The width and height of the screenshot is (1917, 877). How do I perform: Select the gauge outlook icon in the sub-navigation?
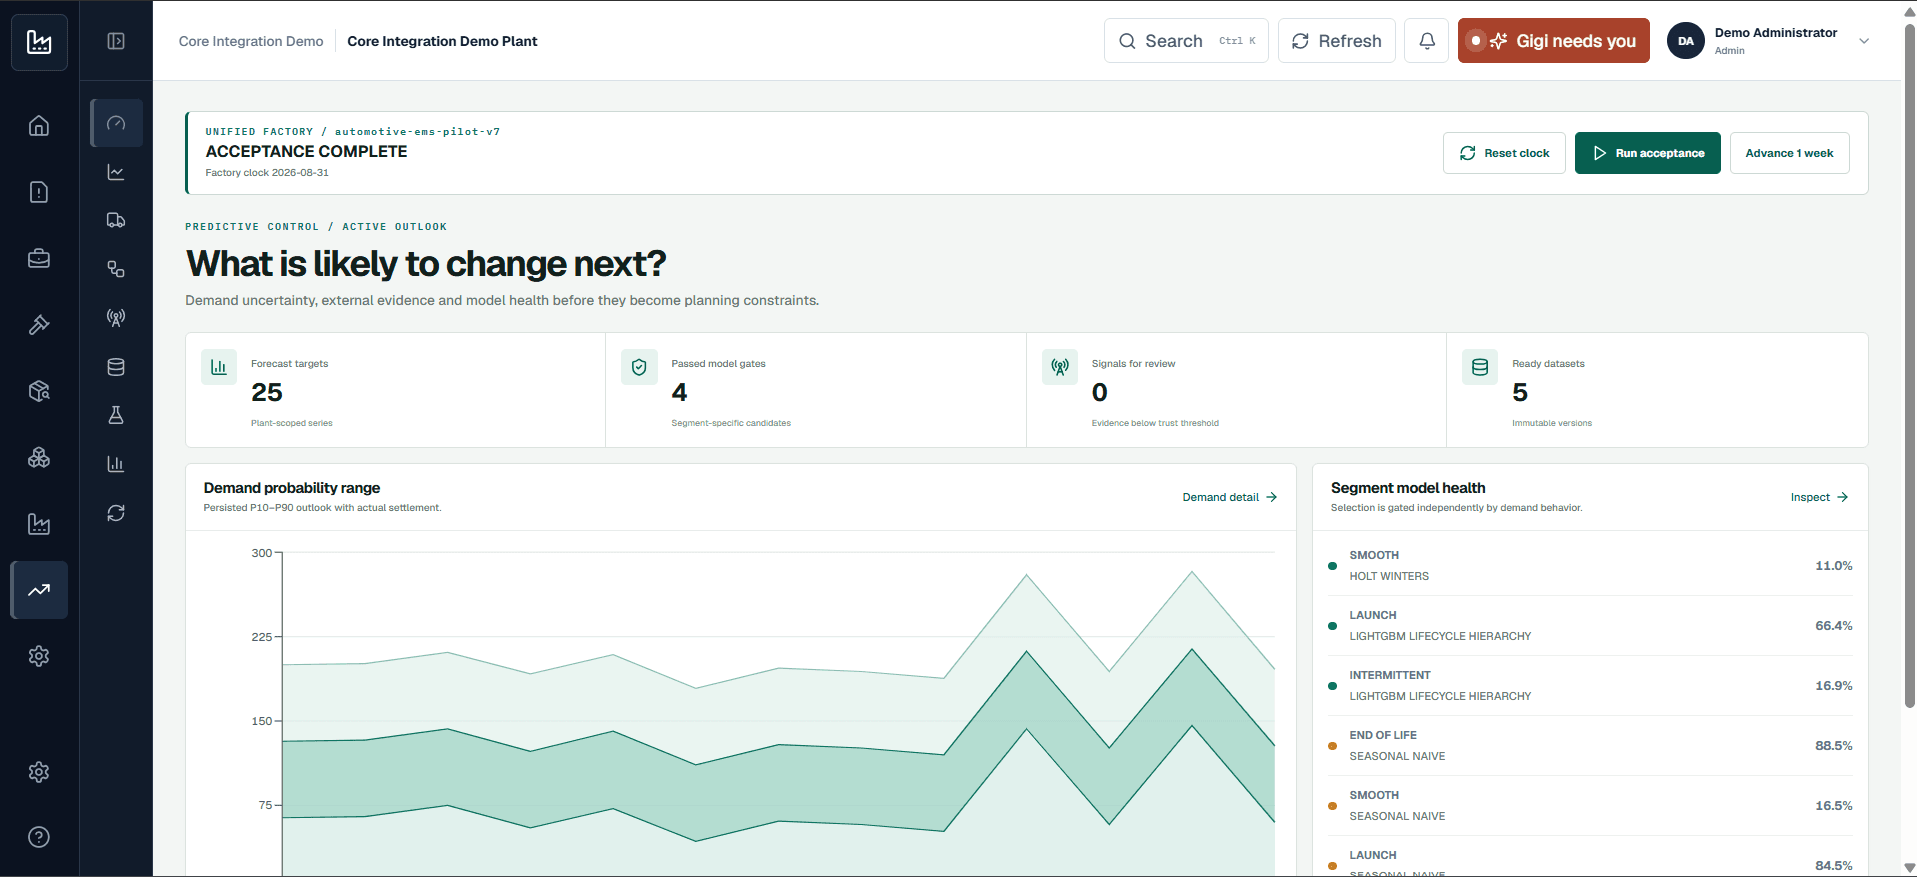116,123
